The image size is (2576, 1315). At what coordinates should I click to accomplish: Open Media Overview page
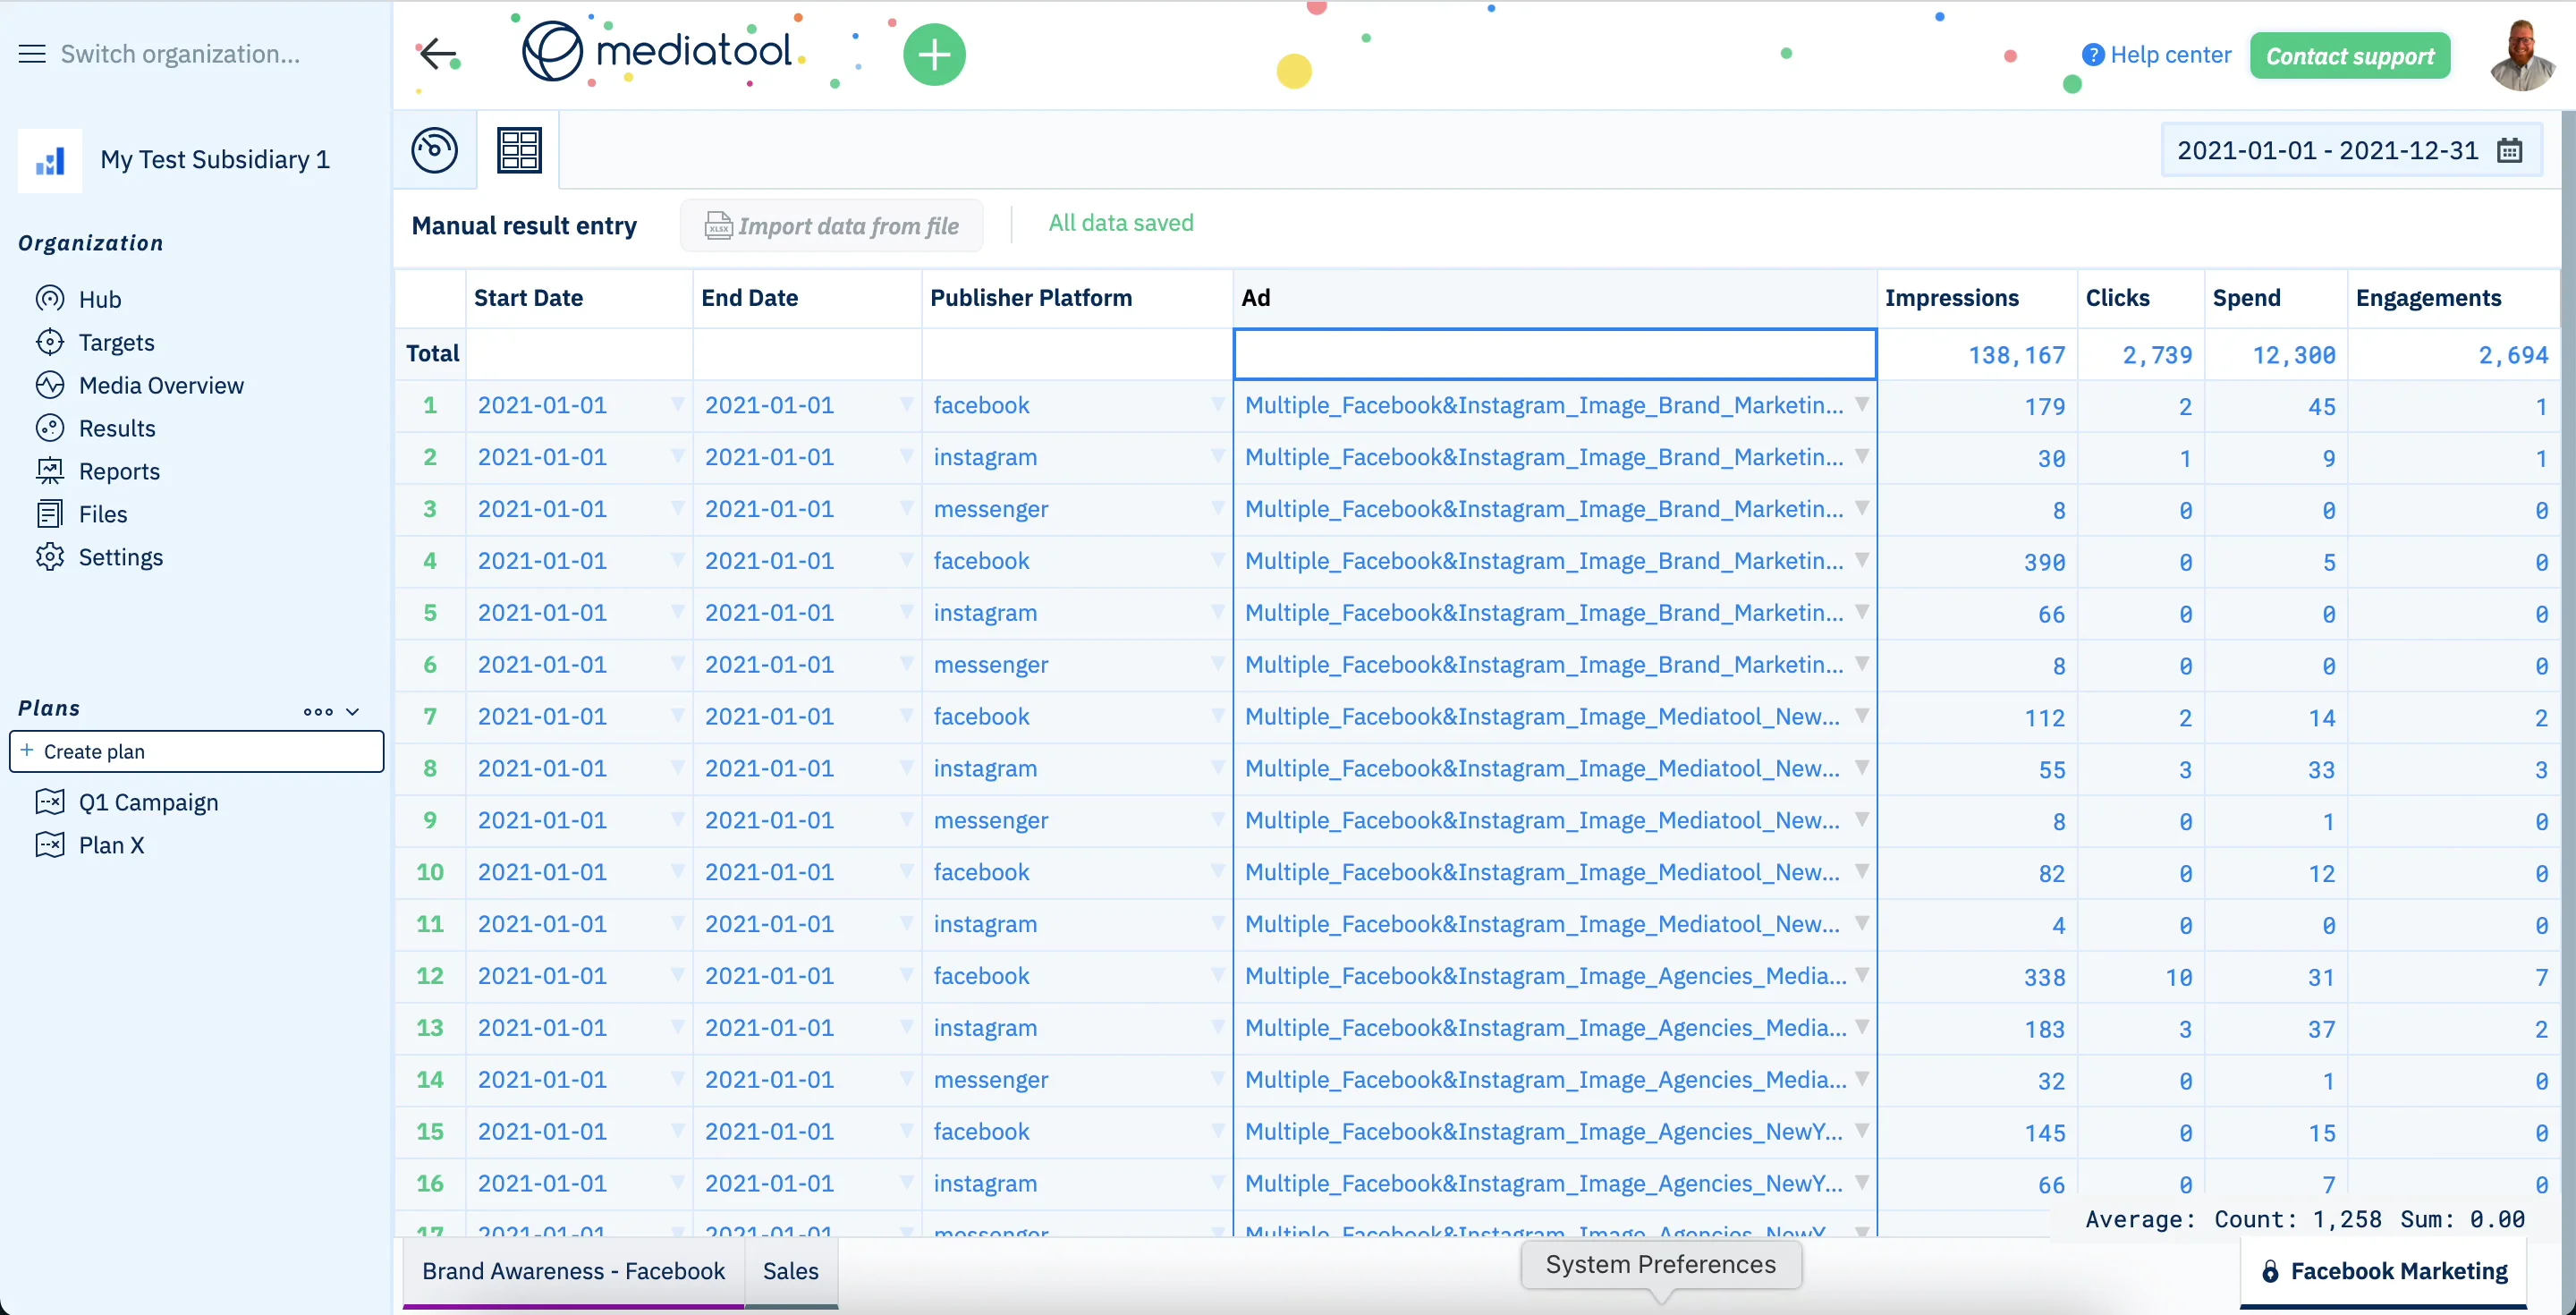tap(160, 385)
